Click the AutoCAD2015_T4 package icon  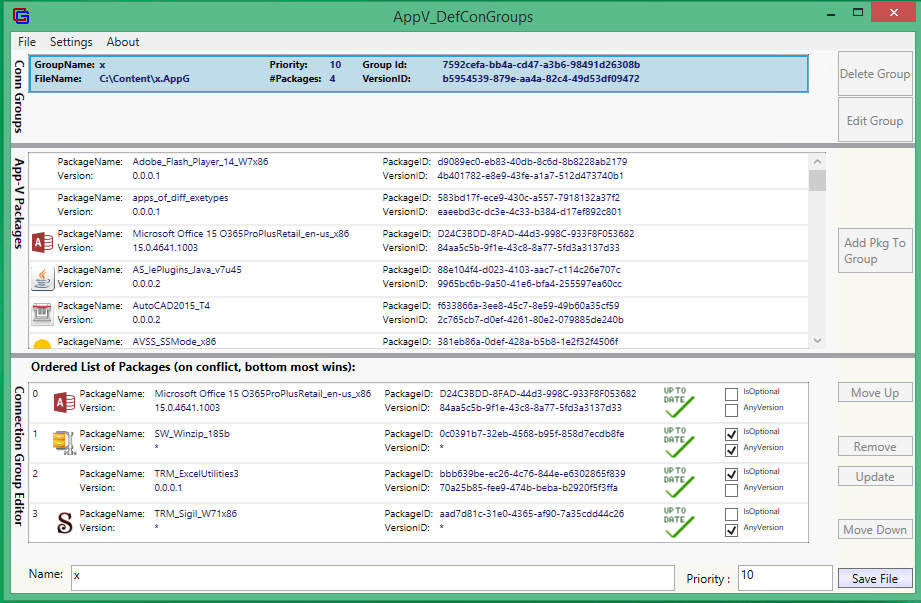(42, 314)
